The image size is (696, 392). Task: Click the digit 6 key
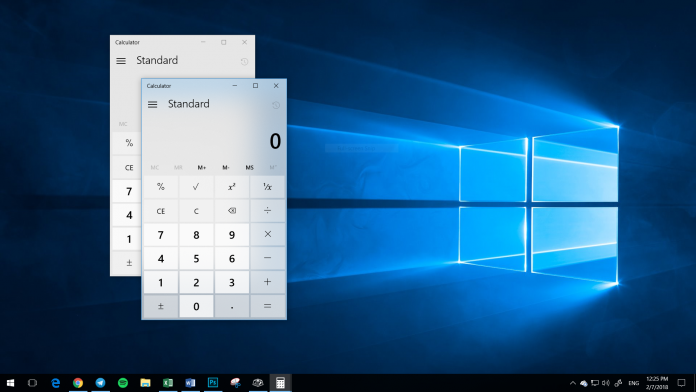(232, 258)
